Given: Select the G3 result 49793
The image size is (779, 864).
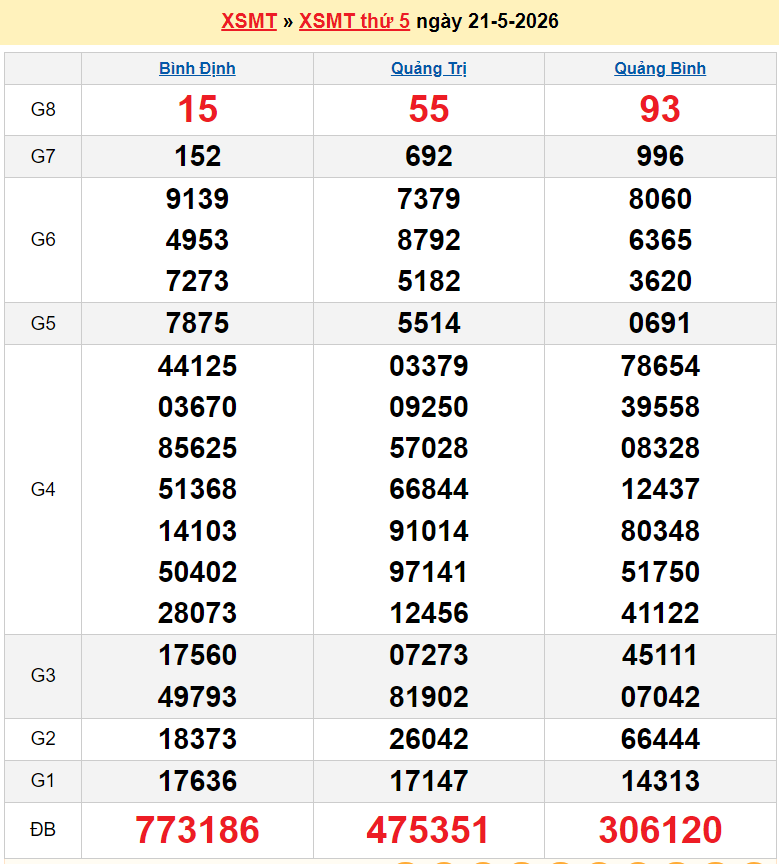Looking at the screenshot, I should (197, 697).
